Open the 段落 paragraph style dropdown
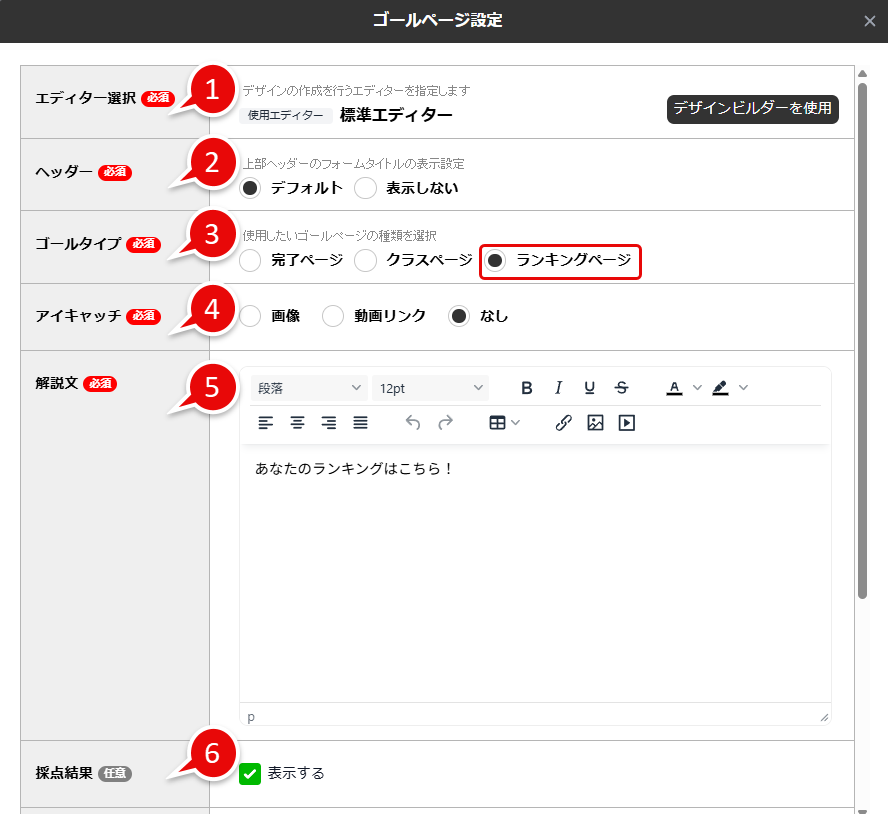 pos(308,387)
